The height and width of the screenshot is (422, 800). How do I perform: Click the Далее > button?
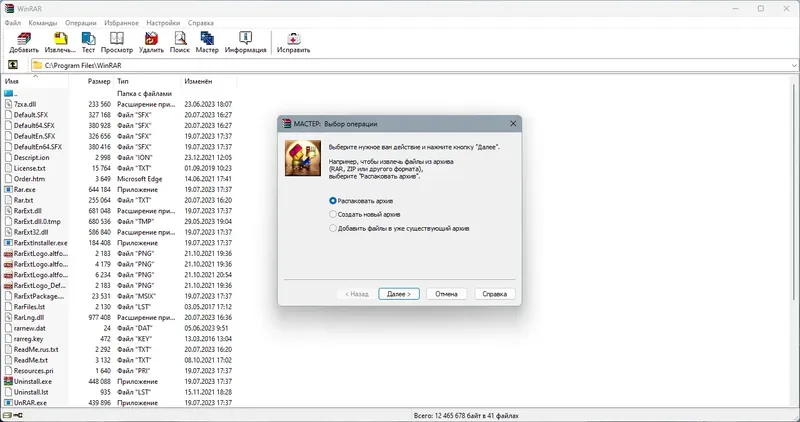pos(399,294)
